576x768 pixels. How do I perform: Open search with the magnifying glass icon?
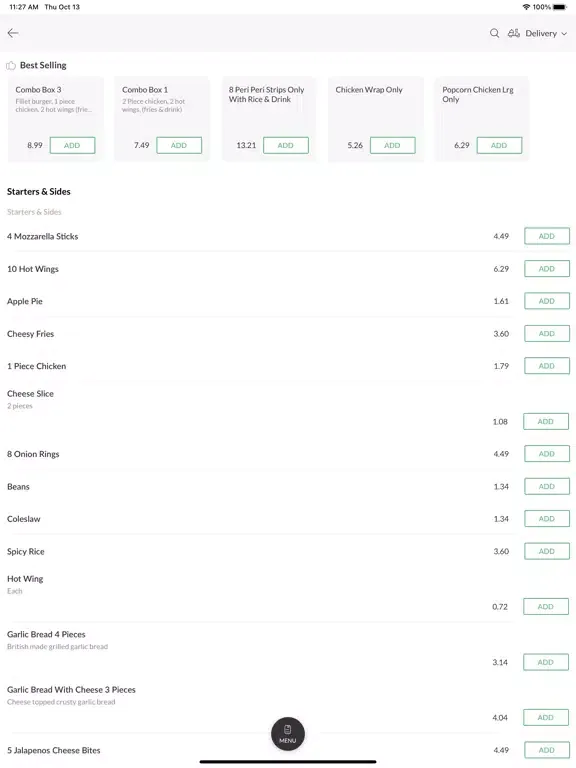point(494,33)
